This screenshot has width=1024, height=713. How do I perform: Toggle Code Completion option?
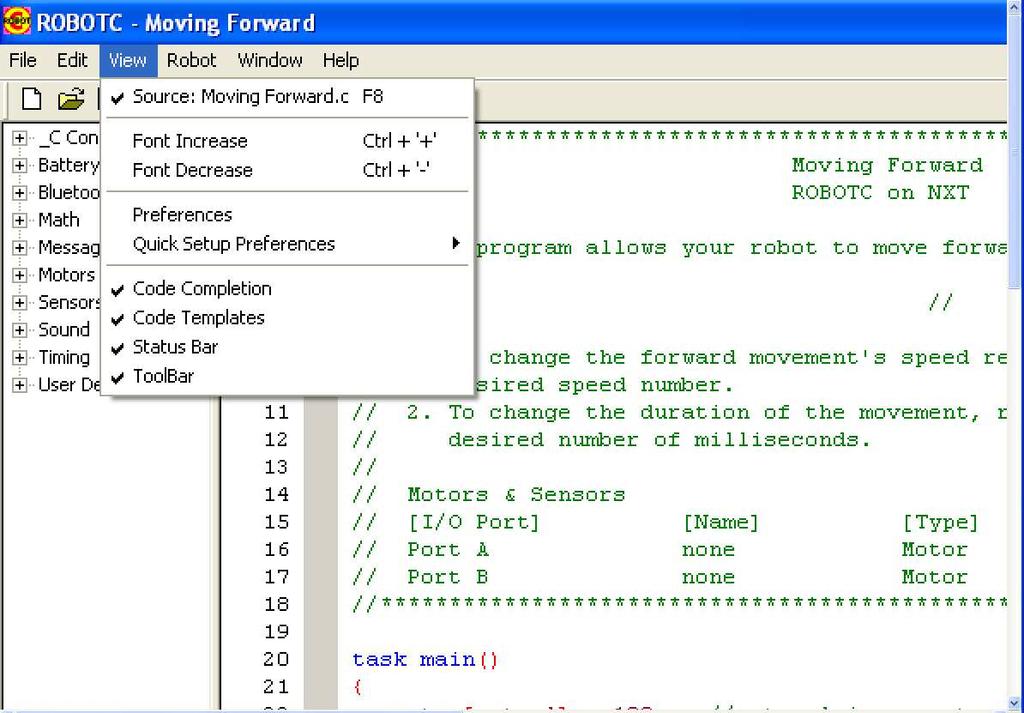pos(287,289)
